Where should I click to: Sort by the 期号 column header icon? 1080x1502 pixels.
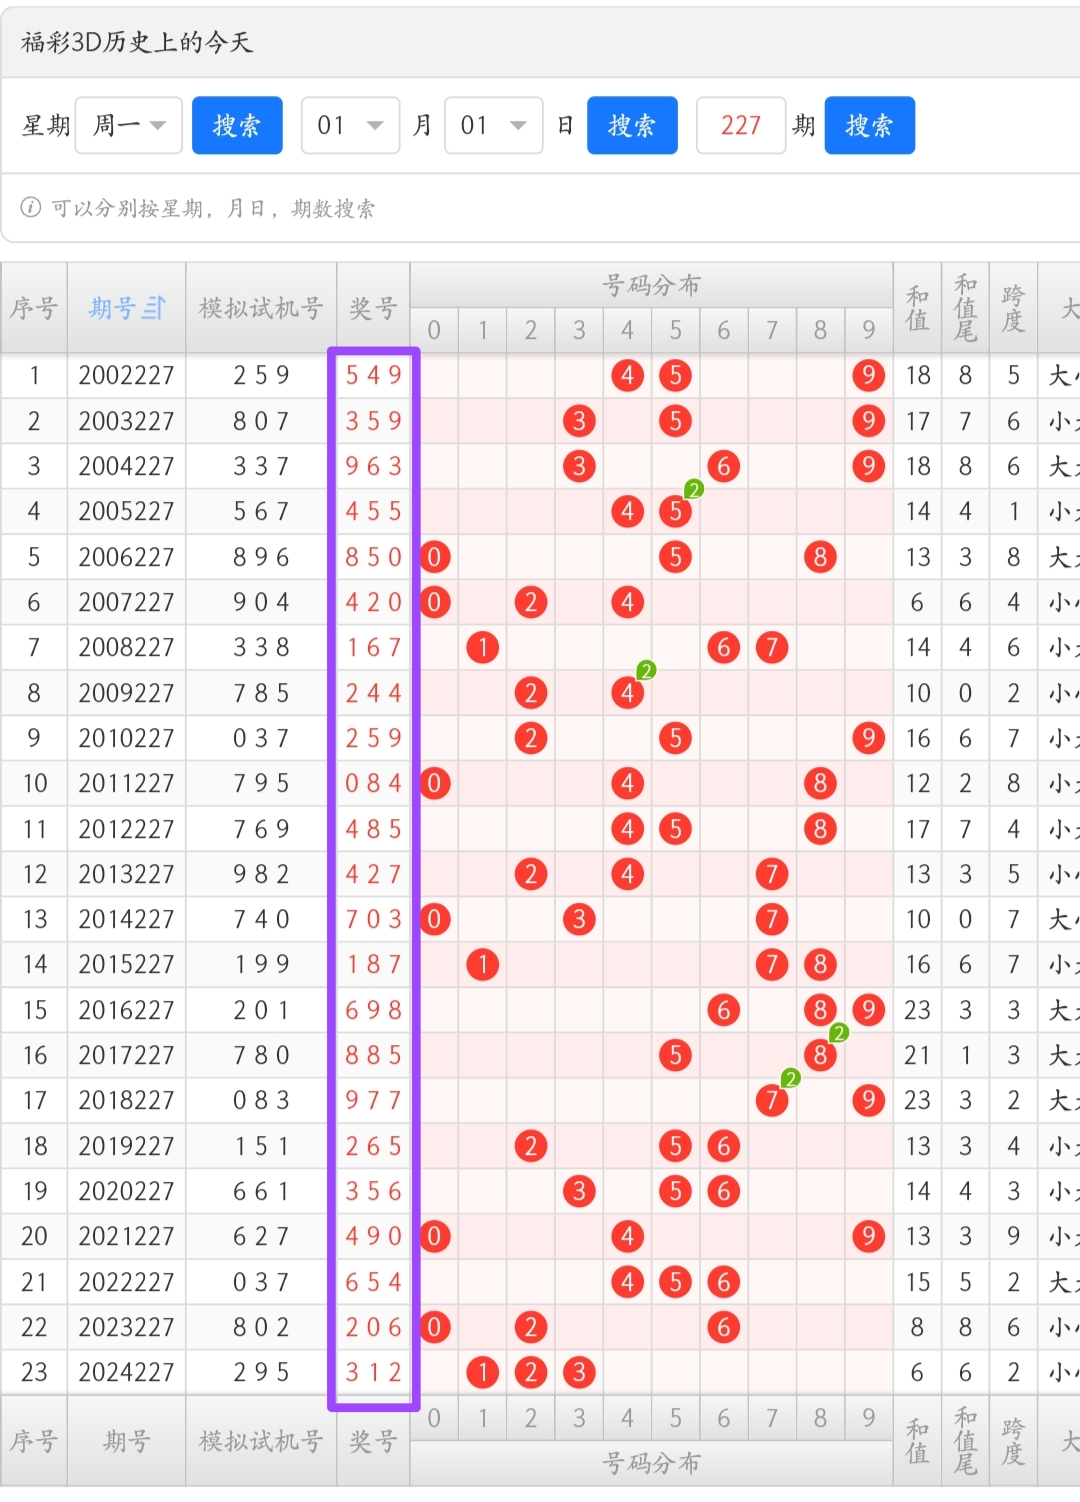(x=154, y=308)
